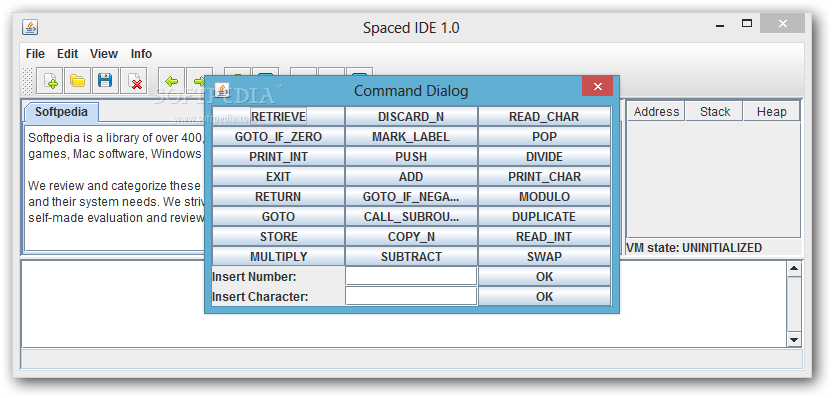Click the SWAP command button
This screenshot has width=832, height=398.
(544, 256)
